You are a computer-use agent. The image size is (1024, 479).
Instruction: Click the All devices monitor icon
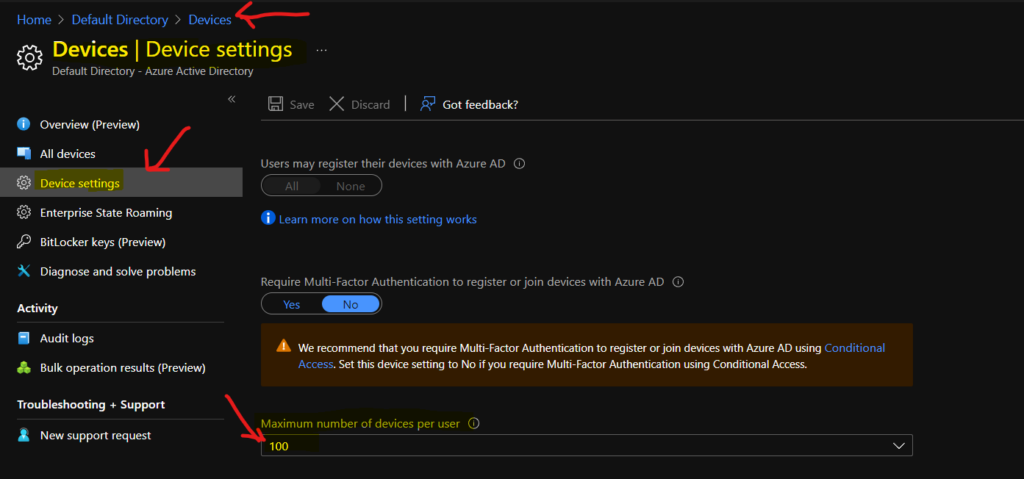click(24, 154)
